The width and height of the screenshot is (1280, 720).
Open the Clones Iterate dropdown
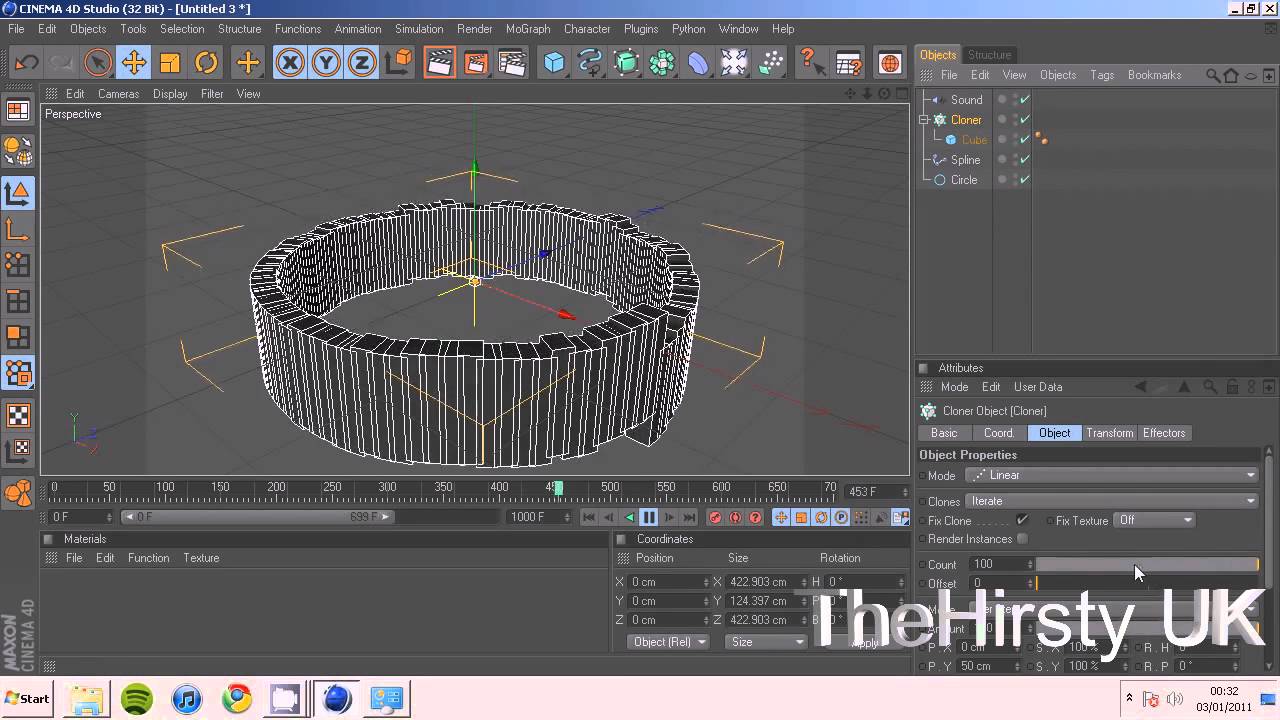tap(1111, 501)
